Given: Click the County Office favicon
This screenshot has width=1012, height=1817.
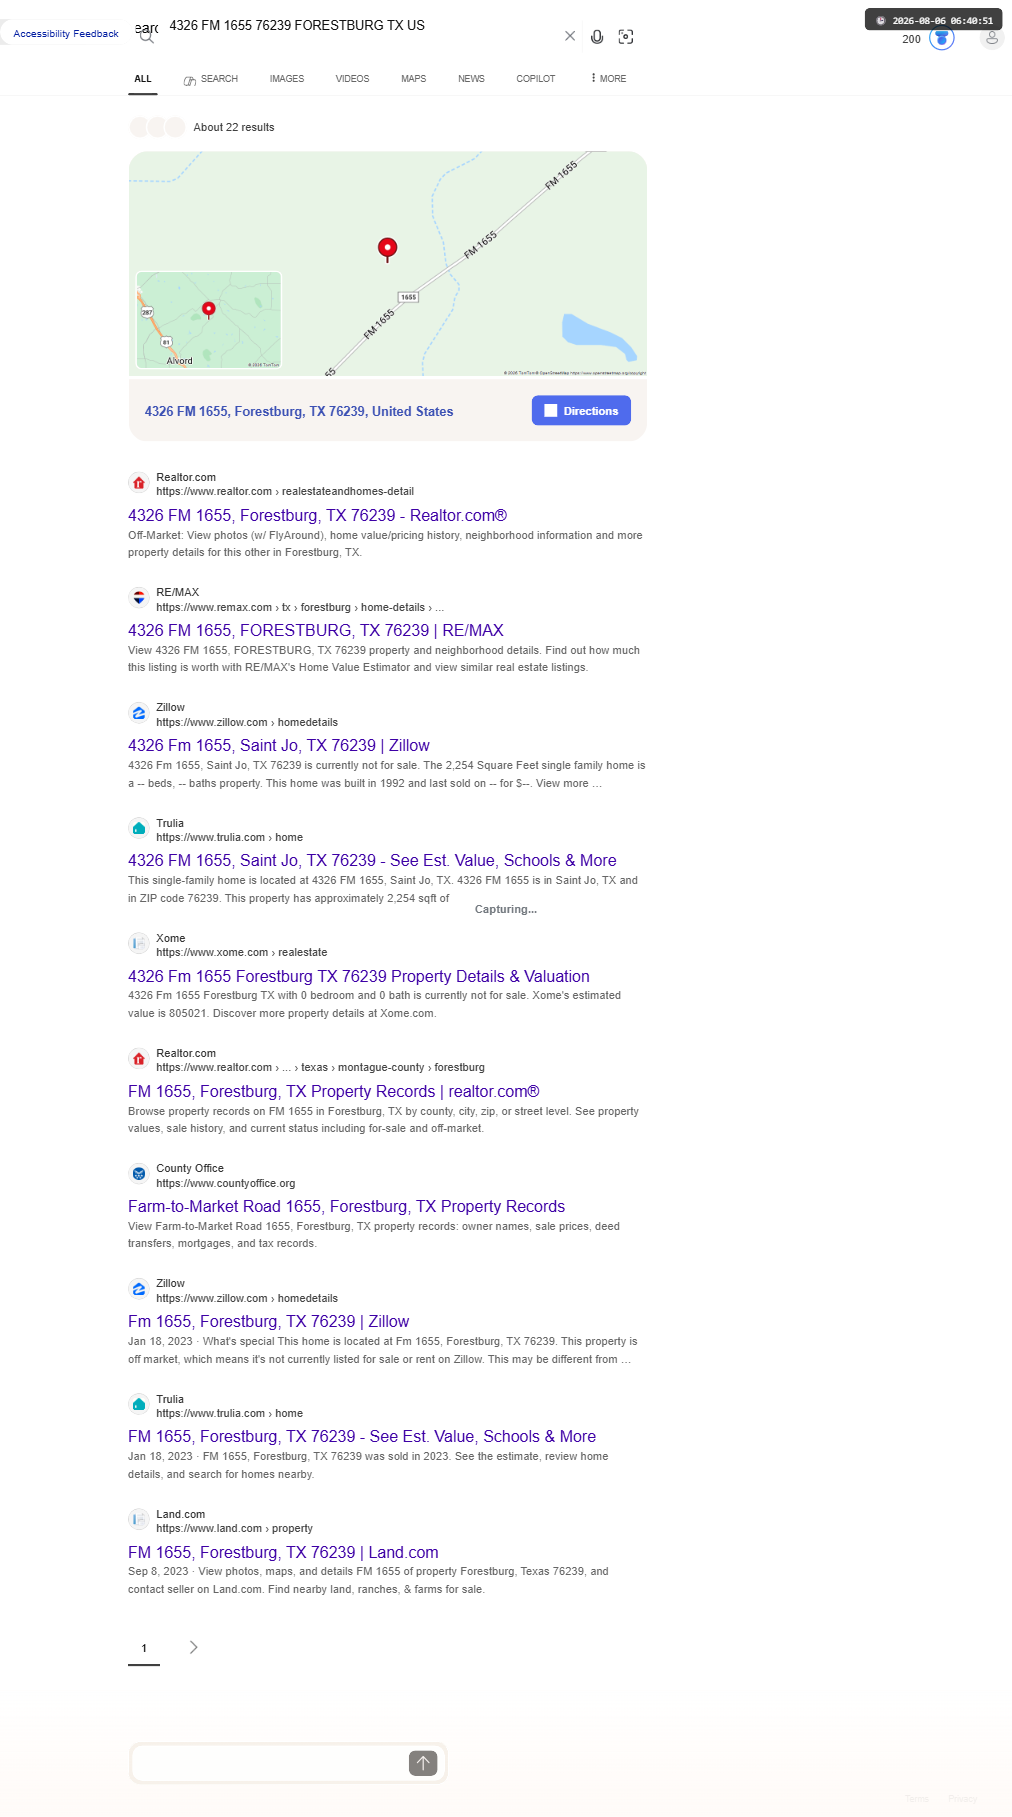Looking at the screenshot, I should (x=139, y=1174).
